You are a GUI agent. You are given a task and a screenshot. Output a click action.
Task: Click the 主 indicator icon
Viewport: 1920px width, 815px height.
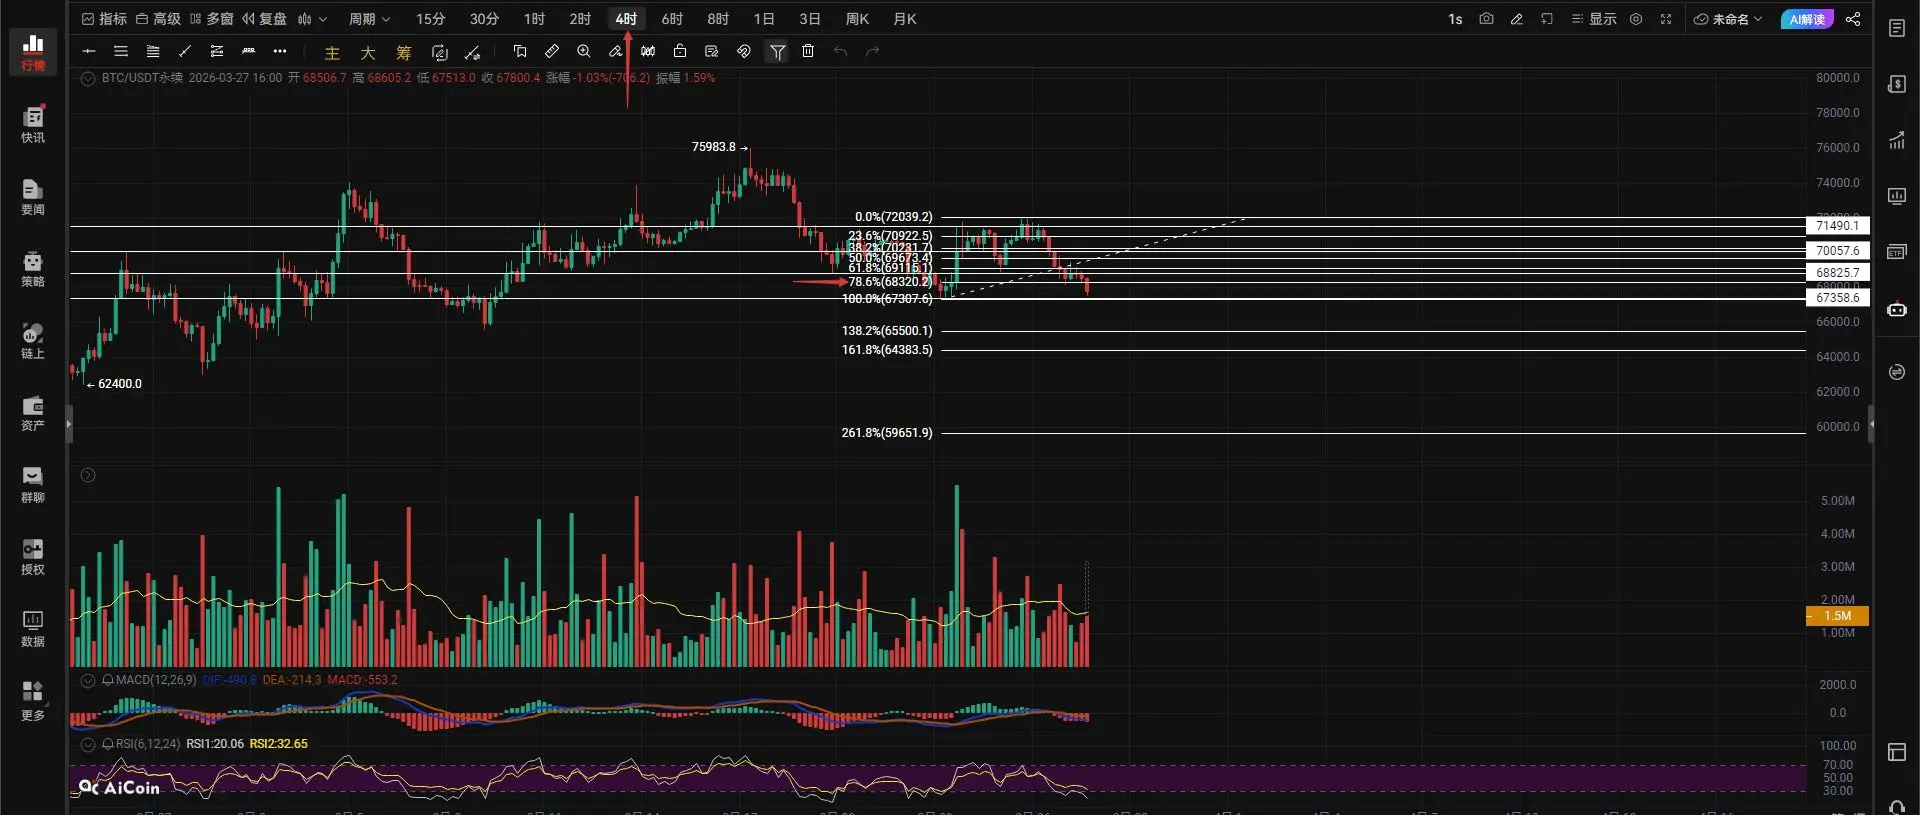[x=332, y=53]
